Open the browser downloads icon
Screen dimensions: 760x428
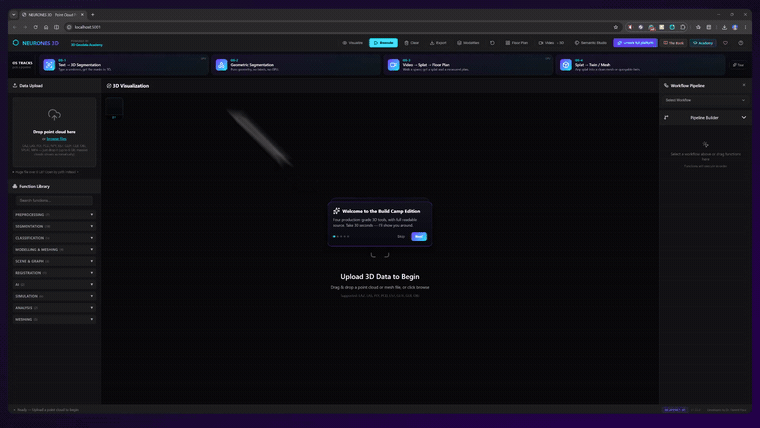[724, 27]
